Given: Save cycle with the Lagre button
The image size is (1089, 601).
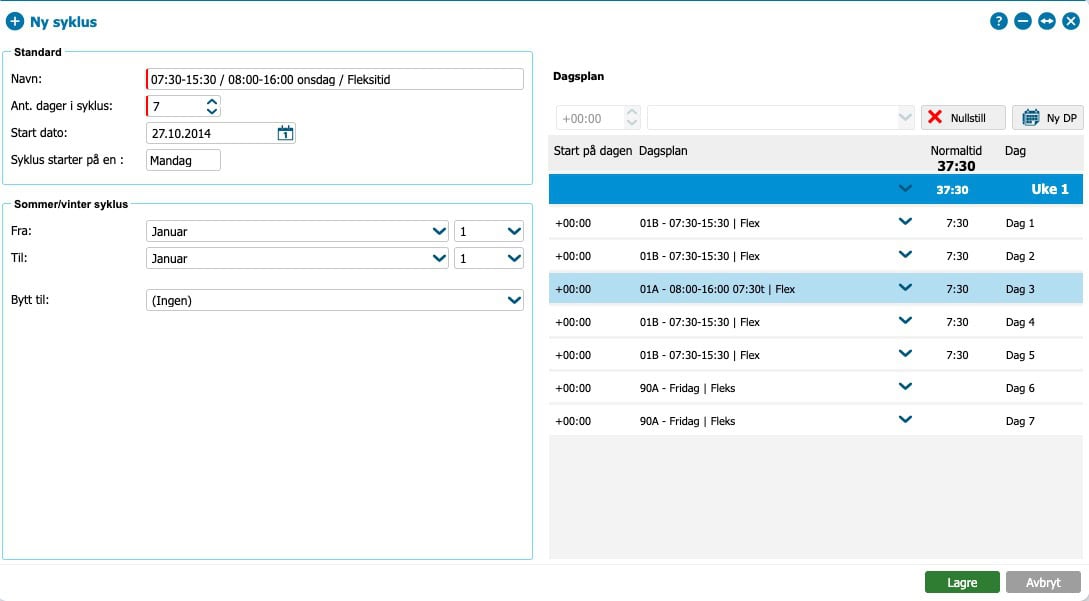Looking at the screenshot, I should point(962,582).
